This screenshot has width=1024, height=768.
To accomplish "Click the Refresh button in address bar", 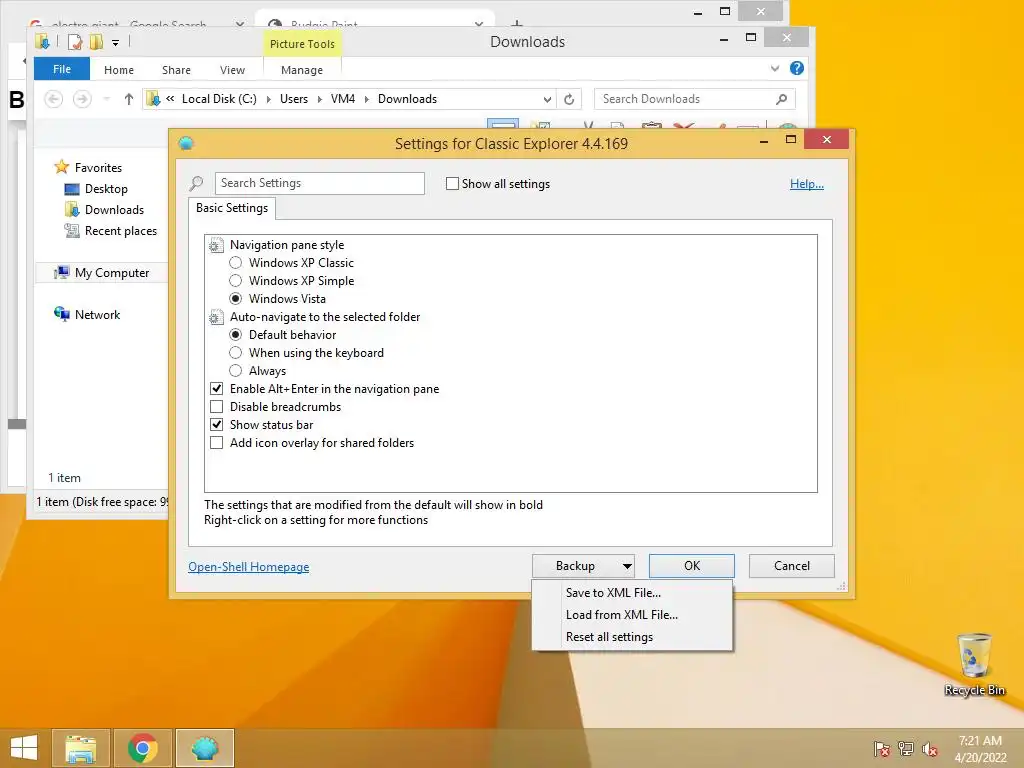I will point(569,99).
